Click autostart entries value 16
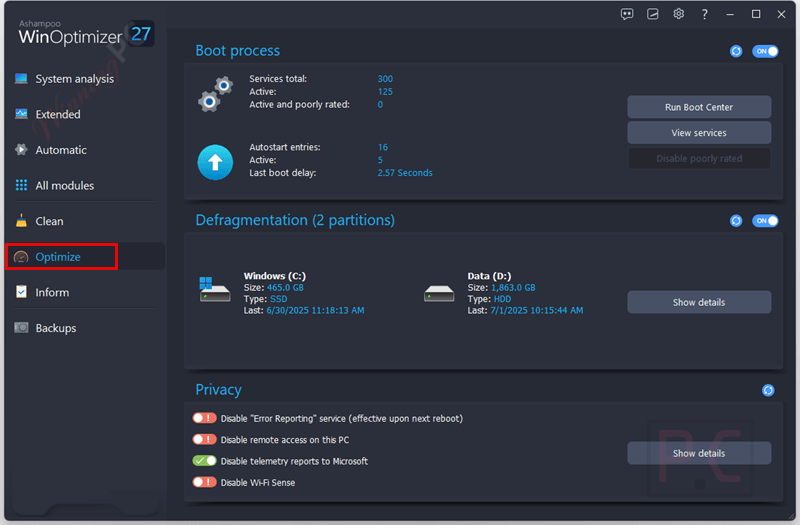Viewport: 800px width, 525px height. tap(383, 147)
